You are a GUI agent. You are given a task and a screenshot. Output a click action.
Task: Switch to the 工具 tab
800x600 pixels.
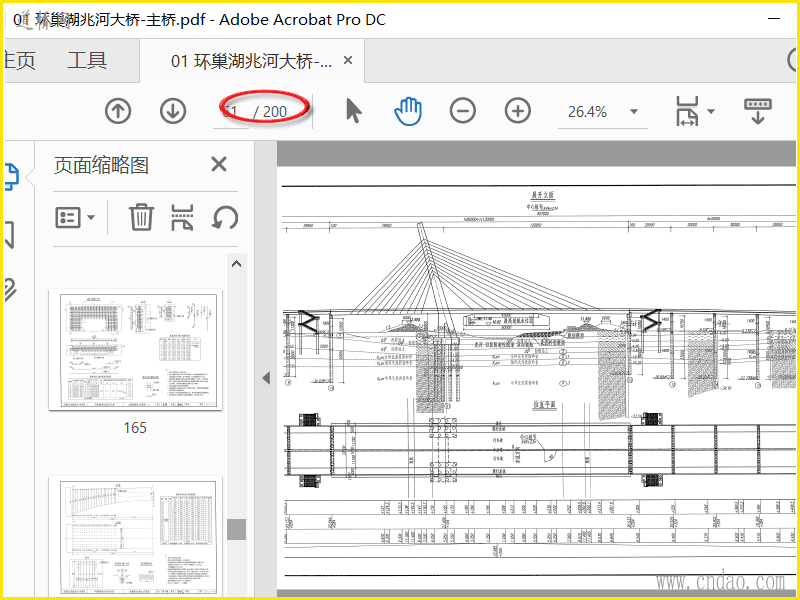[x=87, y=61]
